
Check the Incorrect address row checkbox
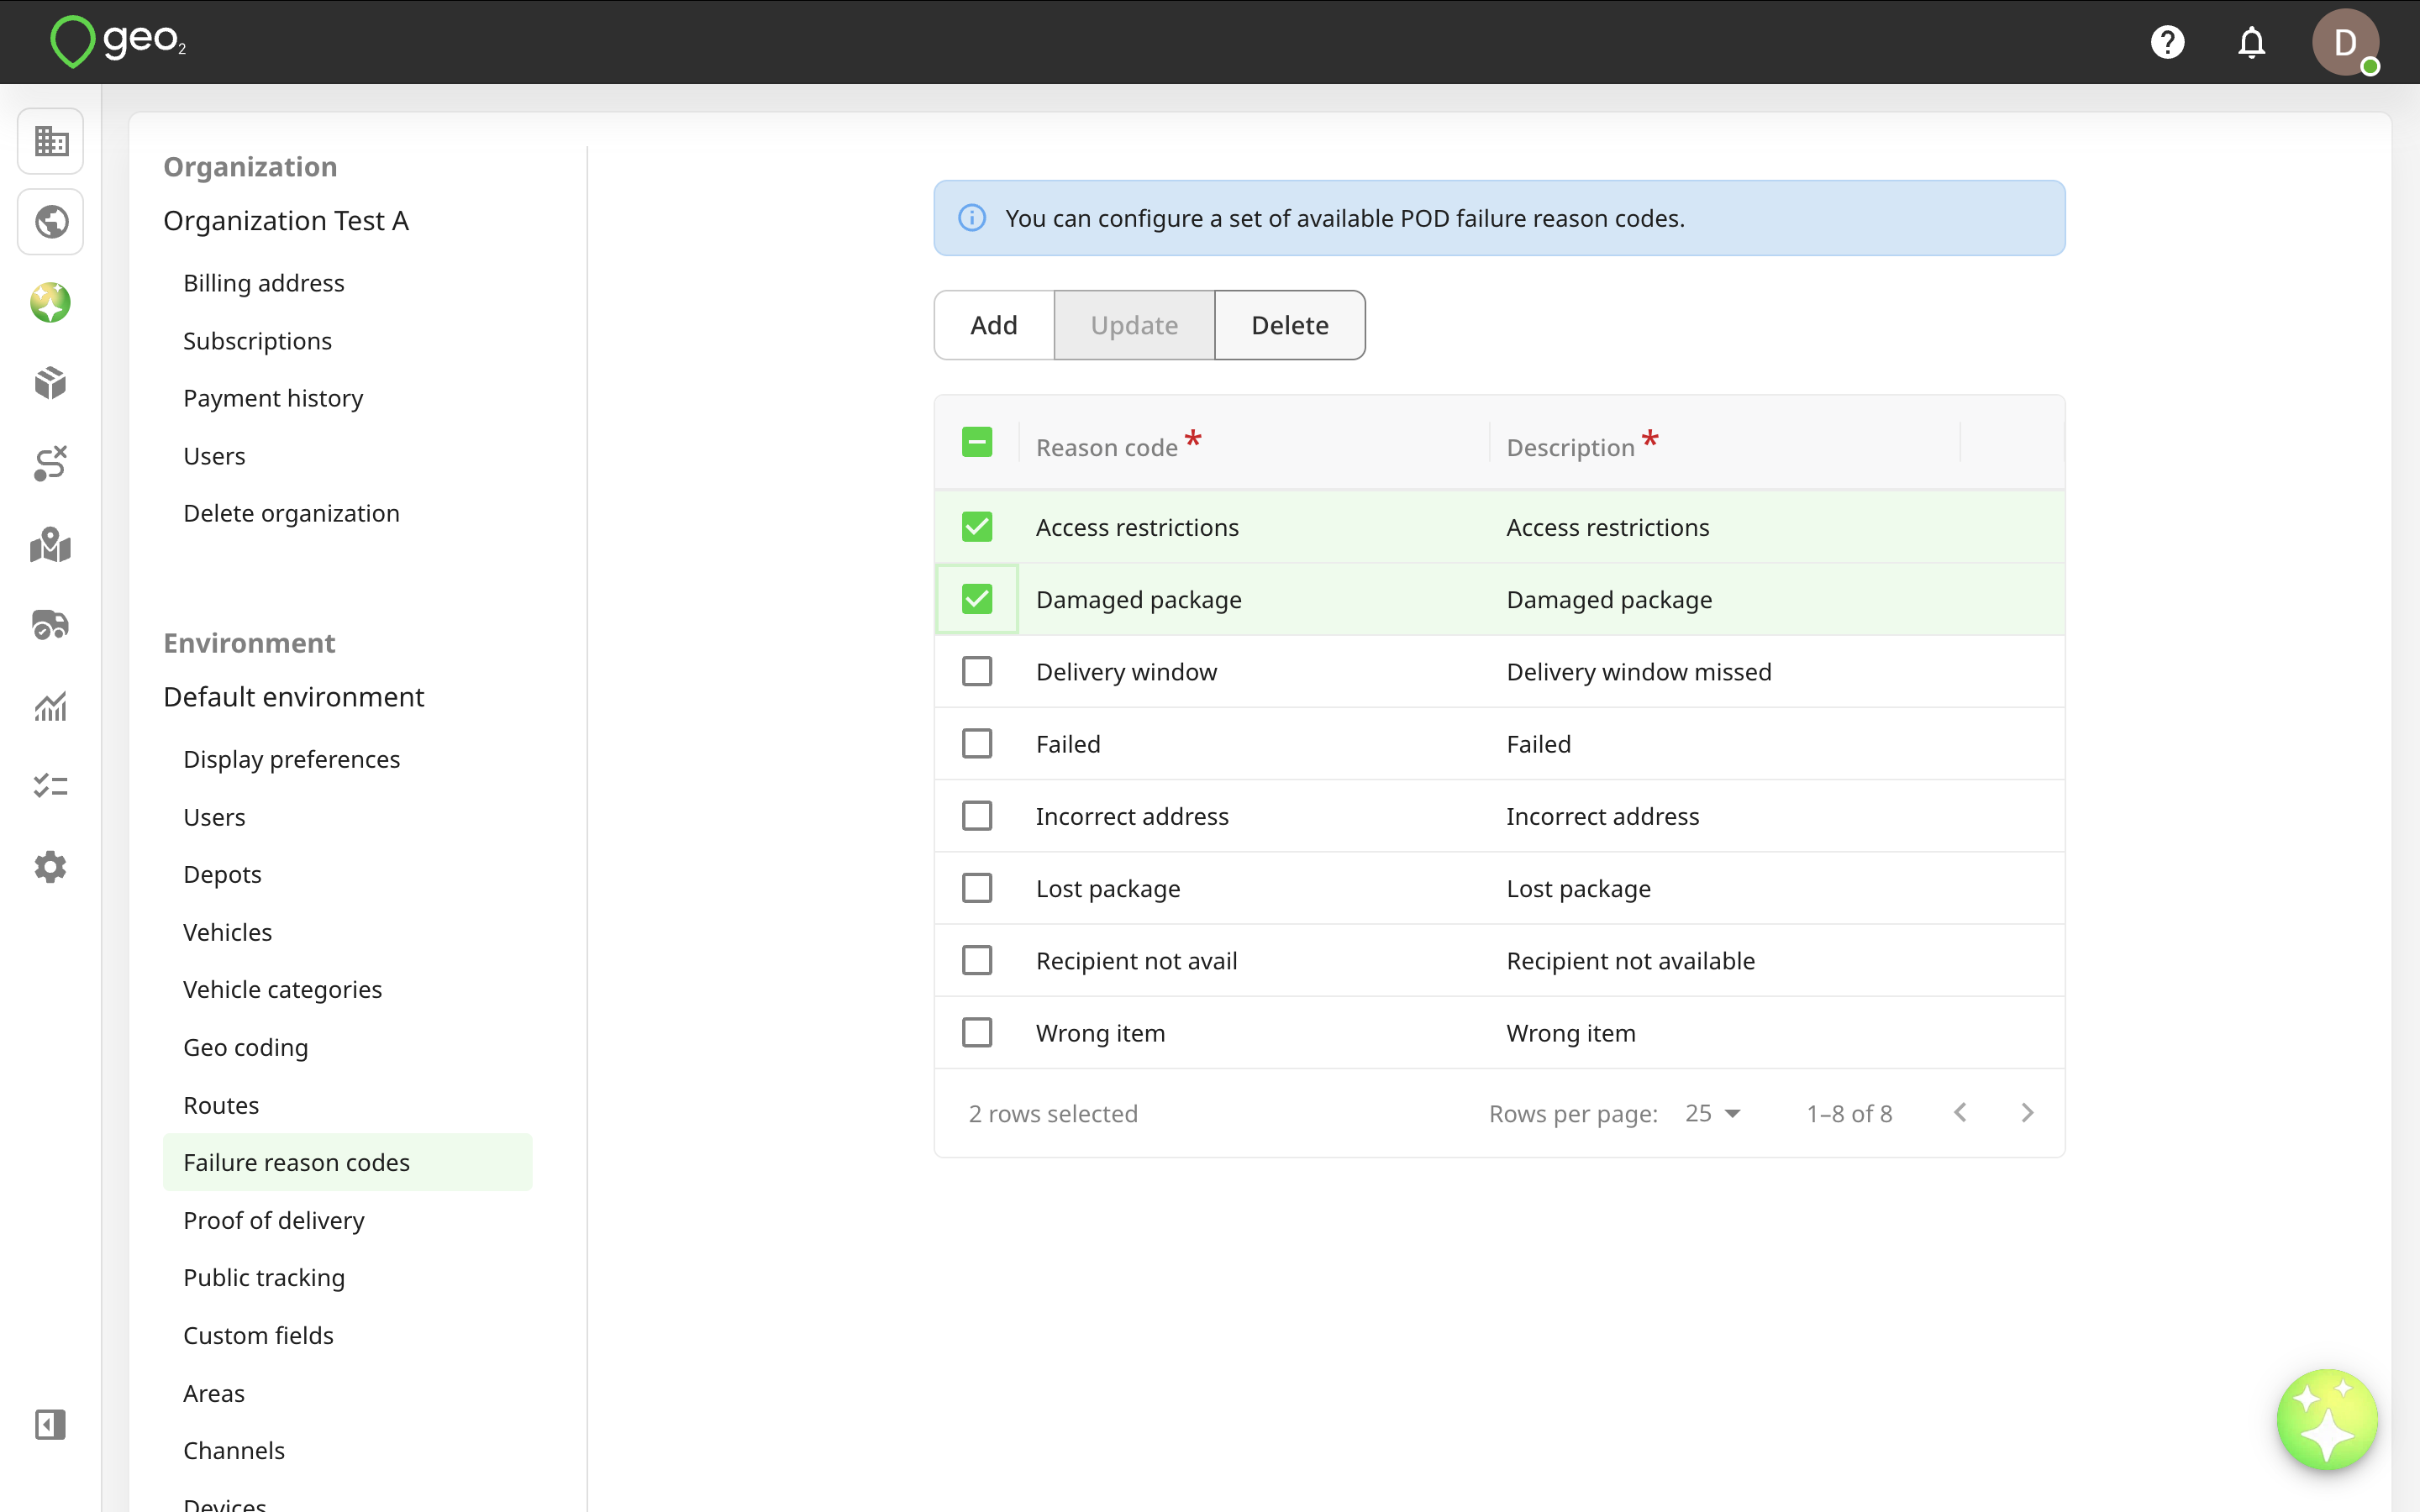976,816
